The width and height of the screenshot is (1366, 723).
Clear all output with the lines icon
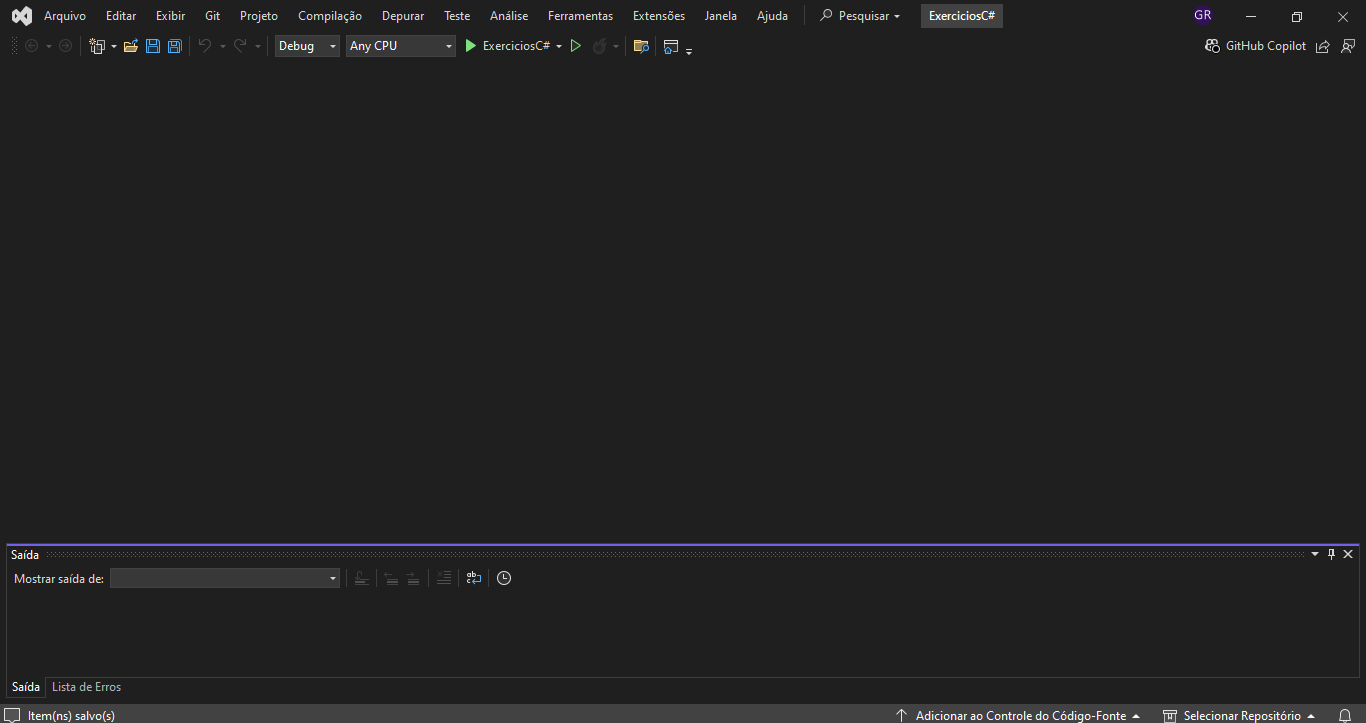tap(444, 578)
